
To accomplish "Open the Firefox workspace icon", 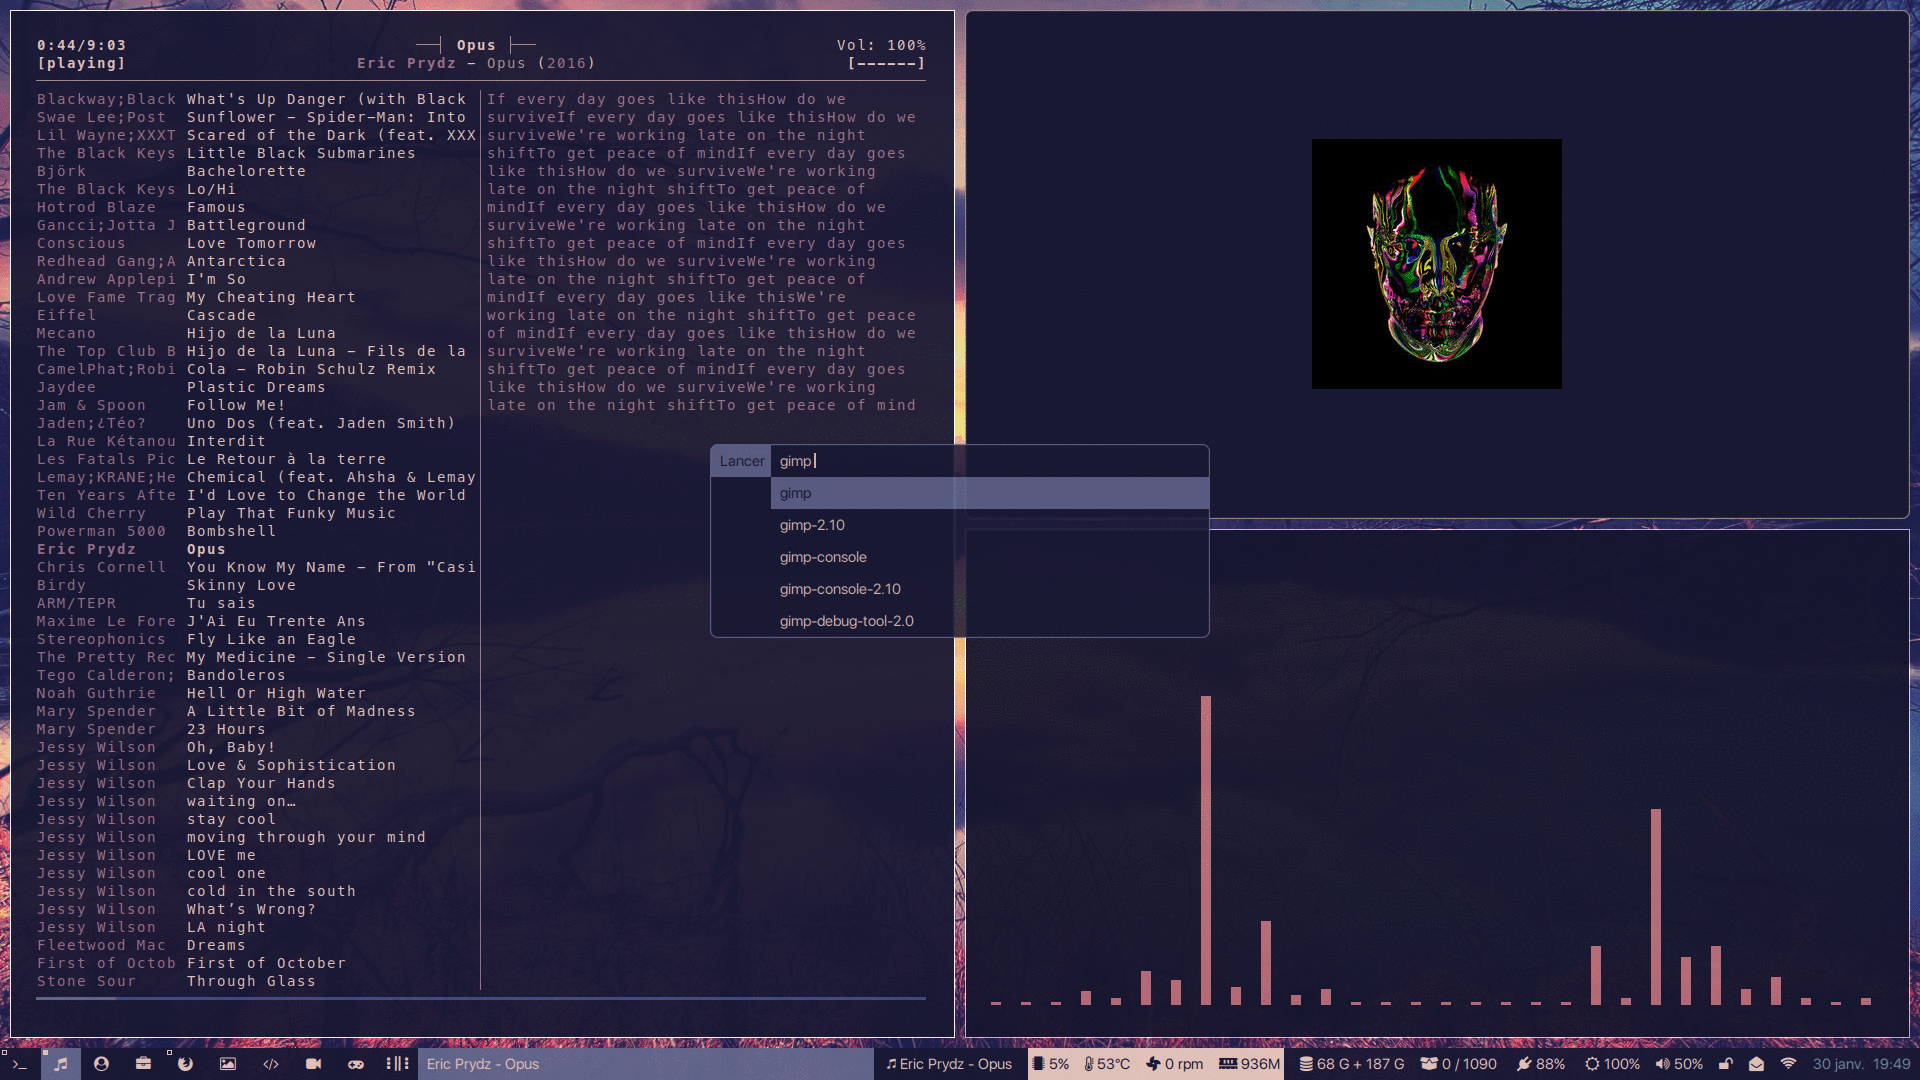I will (x=185, y=1064).
